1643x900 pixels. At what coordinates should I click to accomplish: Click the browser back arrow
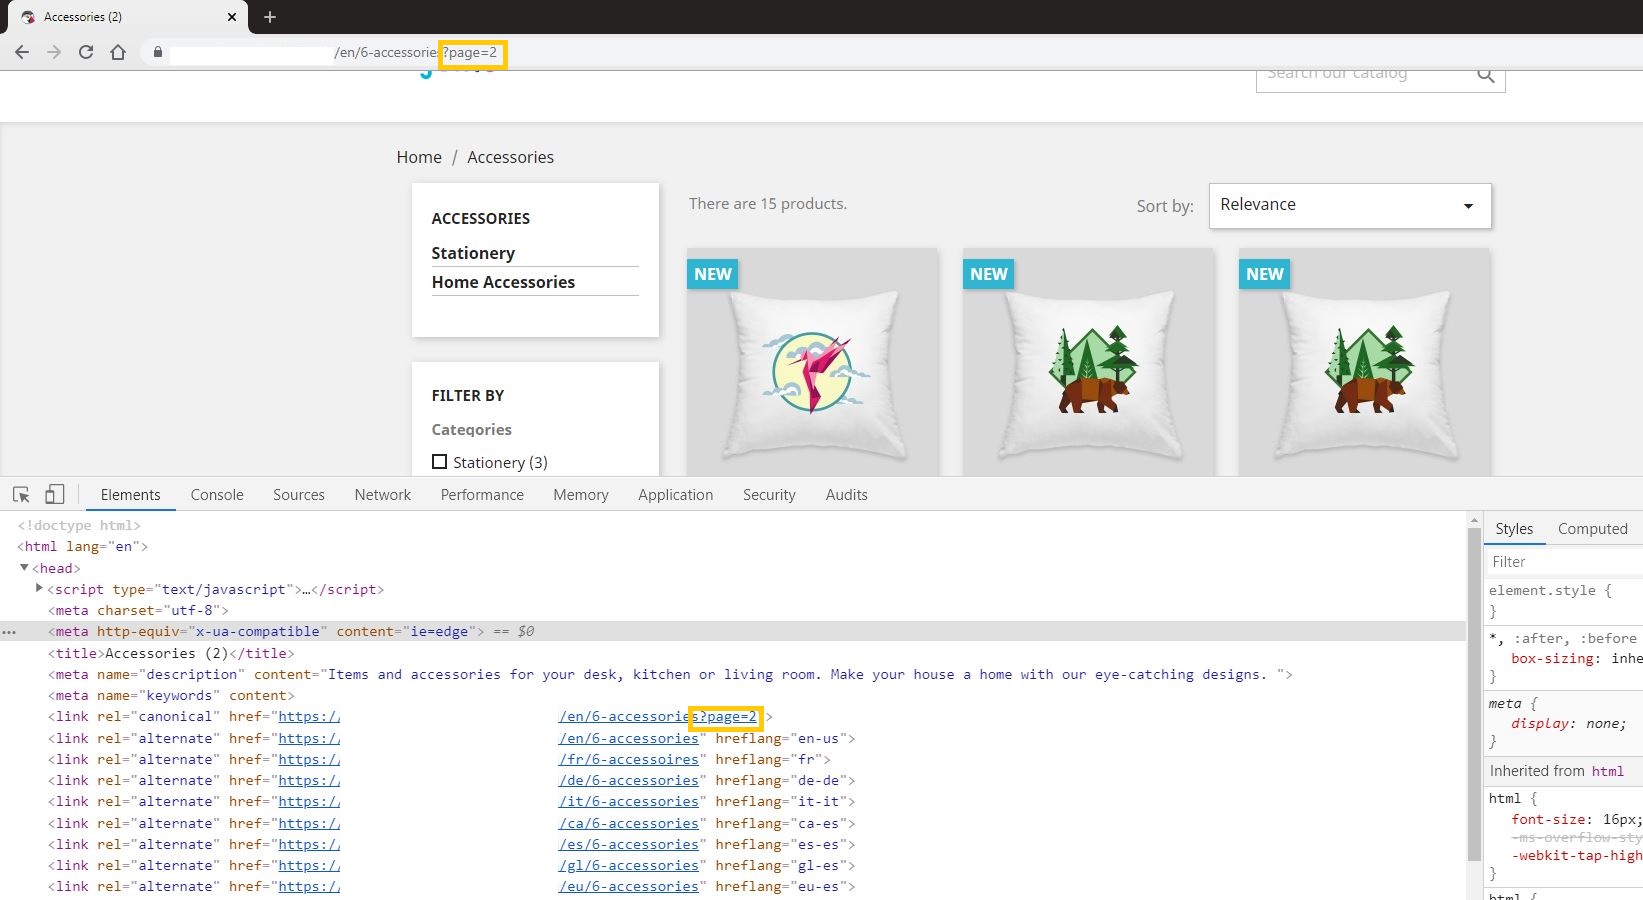point(22,52)
